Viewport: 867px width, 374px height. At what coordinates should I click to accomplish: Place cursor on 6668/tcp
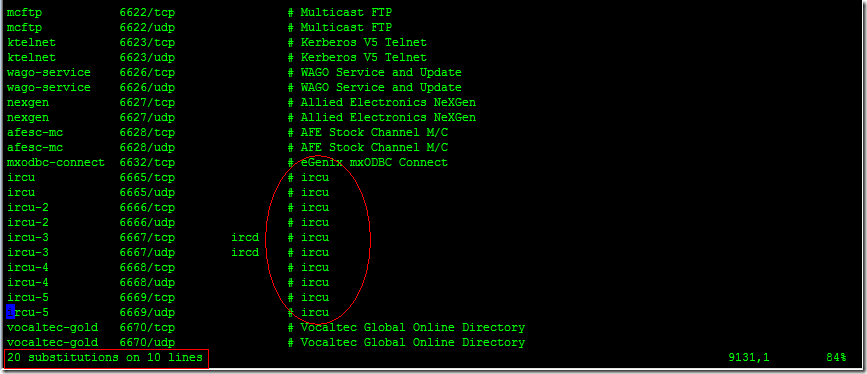coord(147,267)
